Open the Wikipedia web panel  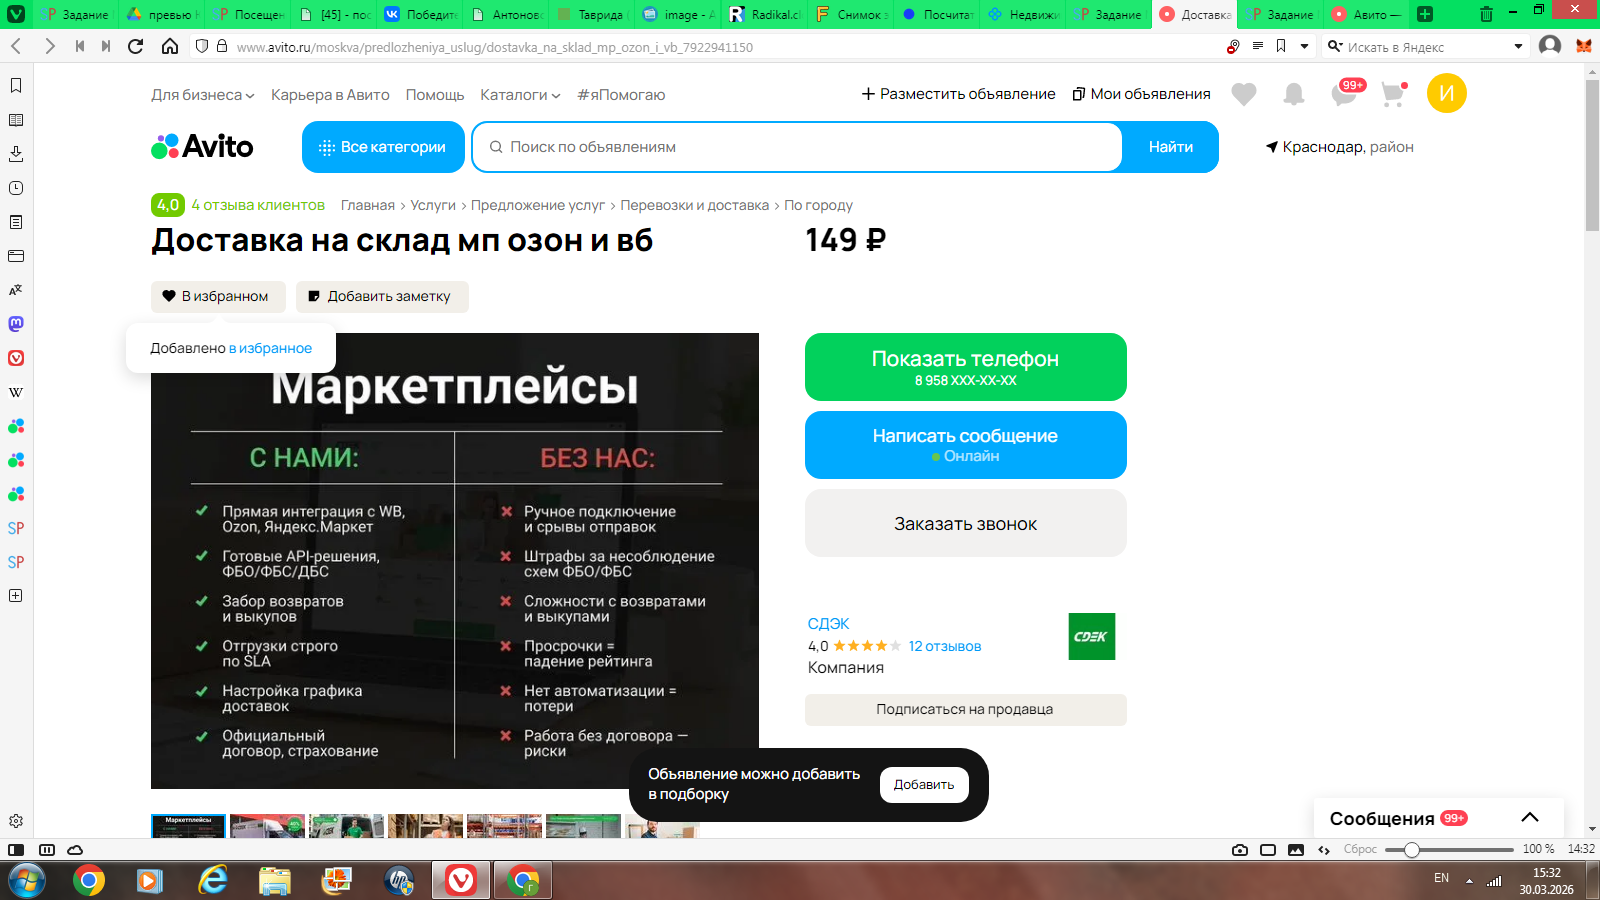click(16, 392)
